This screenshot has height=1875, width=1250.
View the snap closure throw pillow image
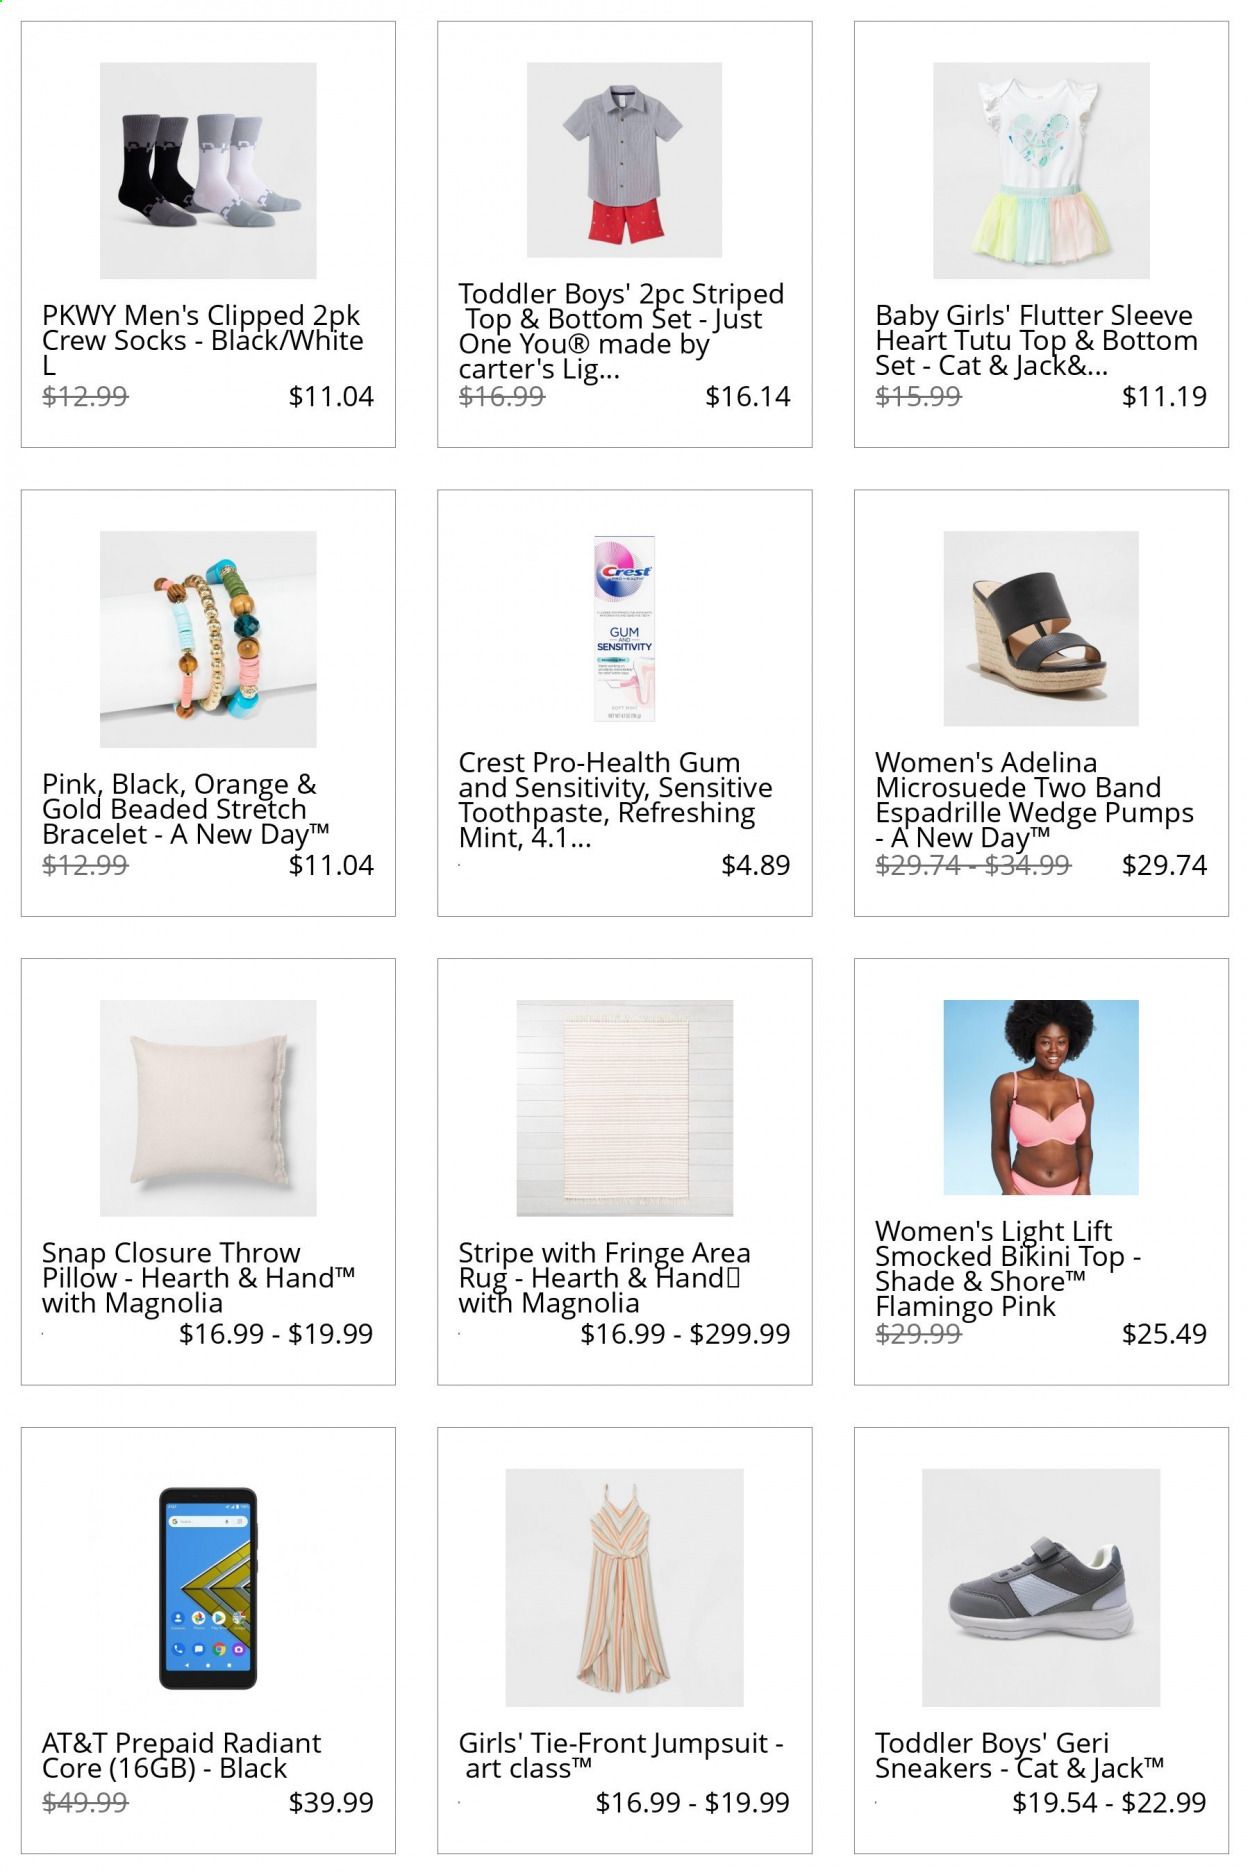pyautogui.click(x=208, y=1108)
